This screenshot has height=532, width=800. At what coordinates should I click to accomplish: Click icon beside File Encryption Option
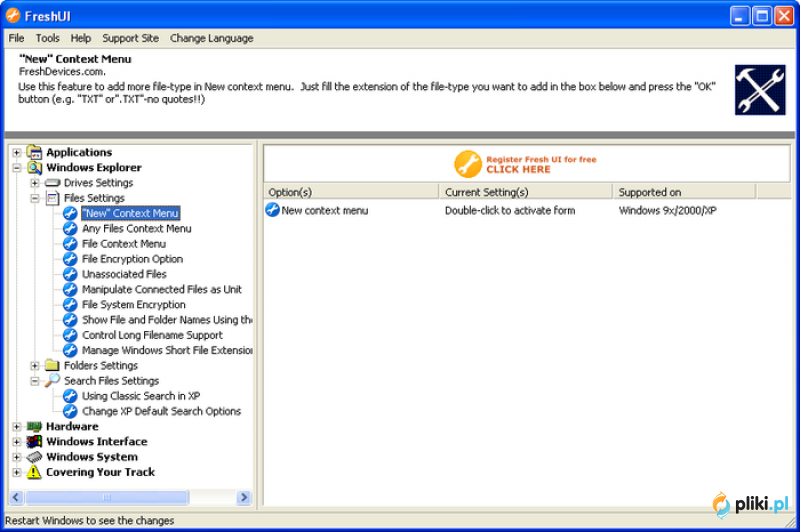pos(70,259)
